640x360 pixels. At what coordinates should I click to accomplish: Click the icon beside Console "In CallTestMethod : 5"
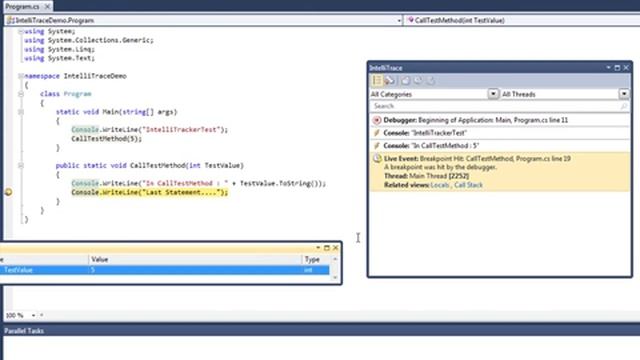pyautogui.click(x=377, y=146)
